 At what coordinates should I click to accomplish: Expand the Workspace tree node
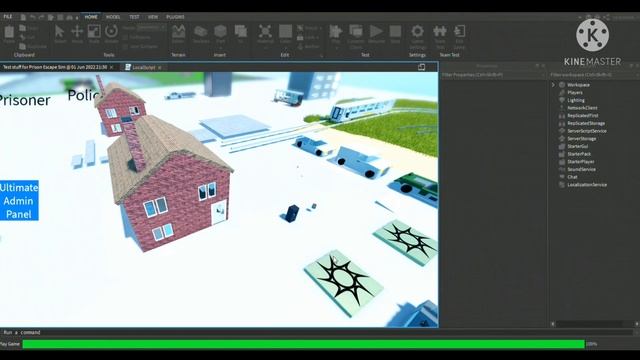553,85
